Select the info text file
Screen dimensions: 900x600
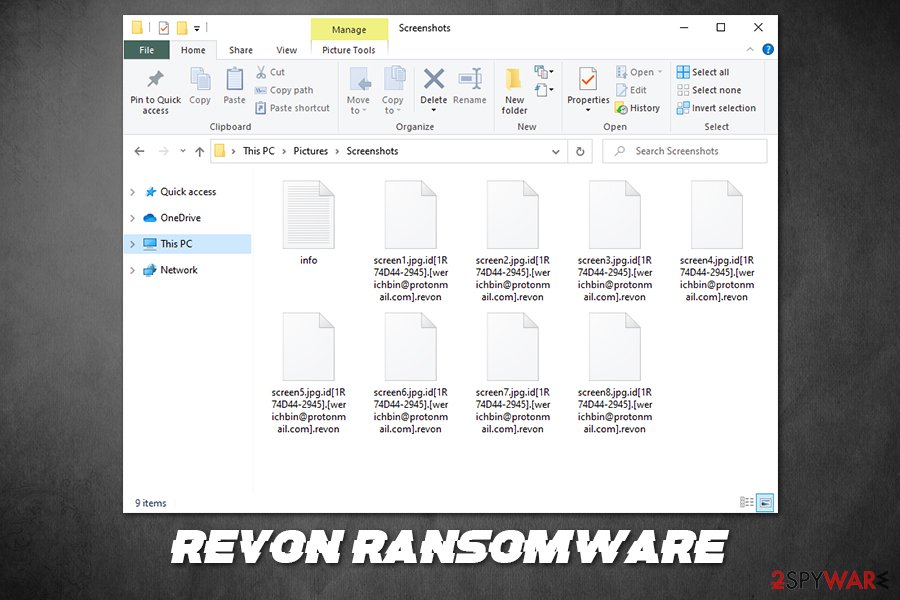pyautogui.click(x=308, y=223)
